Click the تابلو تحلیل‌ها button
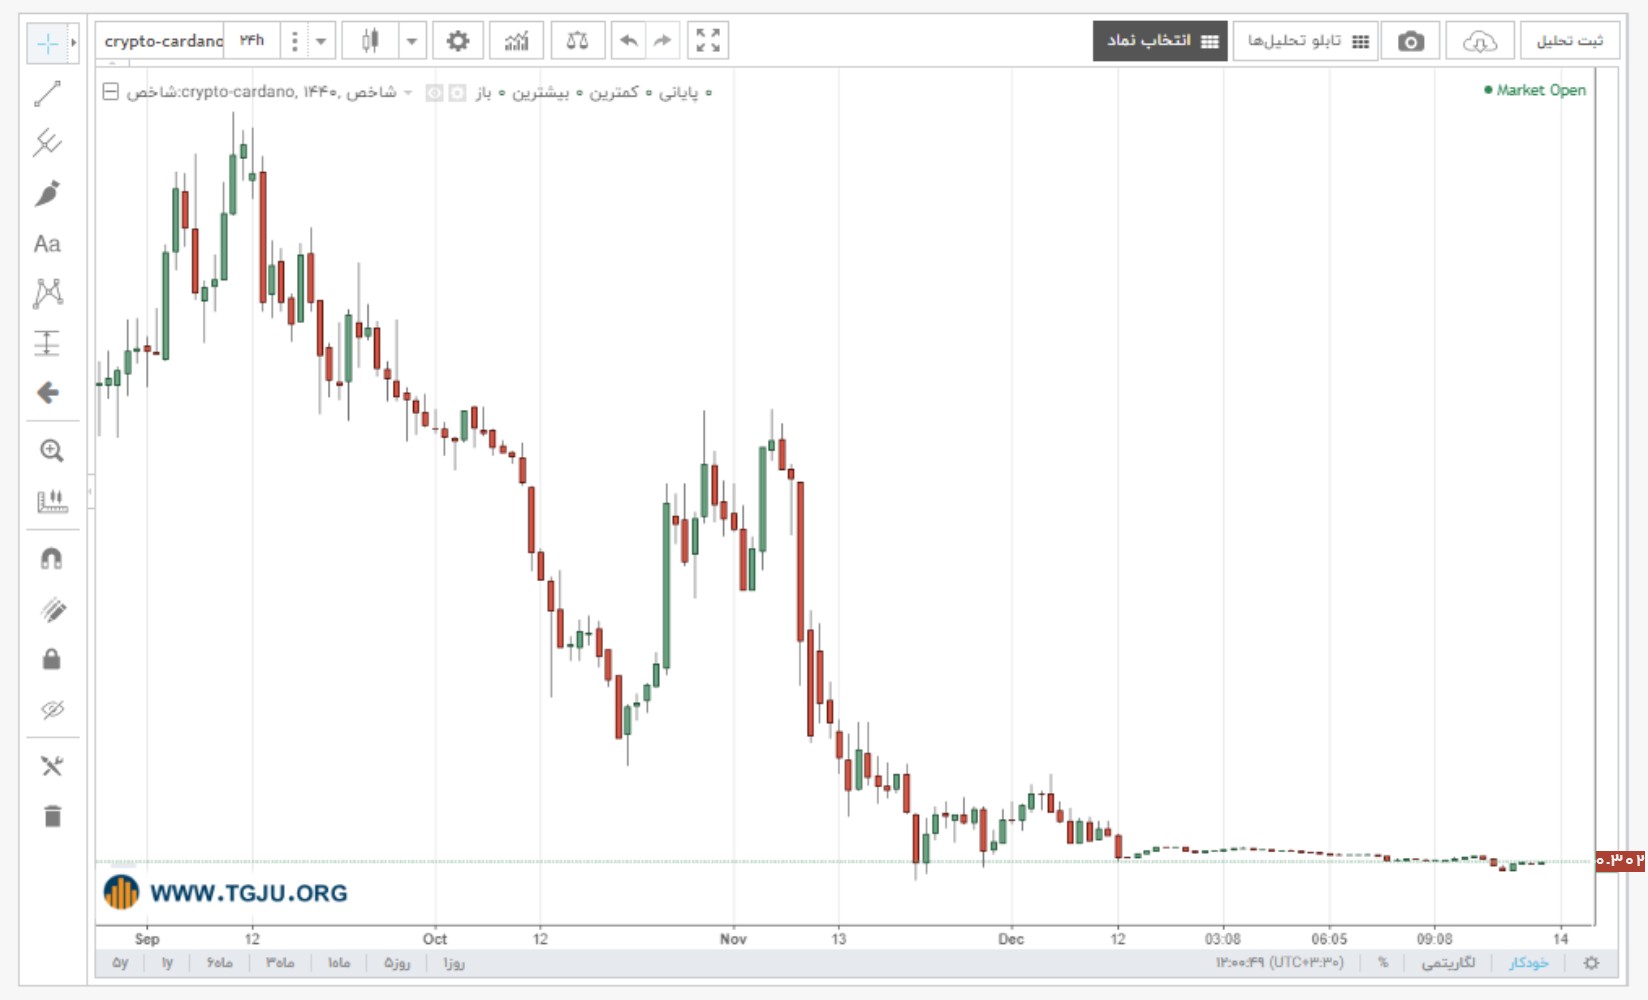Screen dimensions: 1648x1000 1305,41
